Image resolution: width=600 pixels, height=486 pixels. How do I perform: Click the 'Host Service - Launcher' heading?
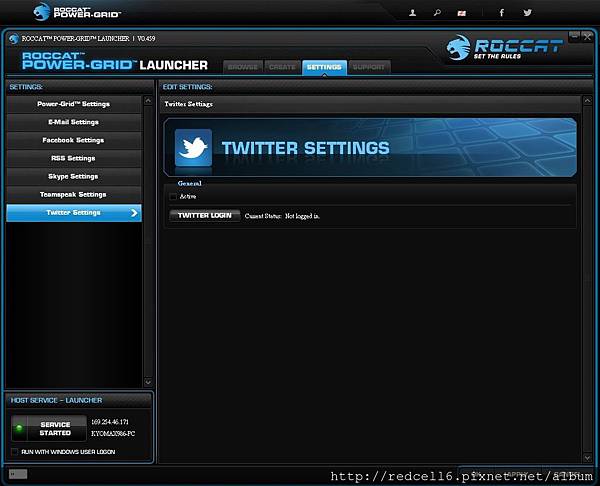click(57, 400)
